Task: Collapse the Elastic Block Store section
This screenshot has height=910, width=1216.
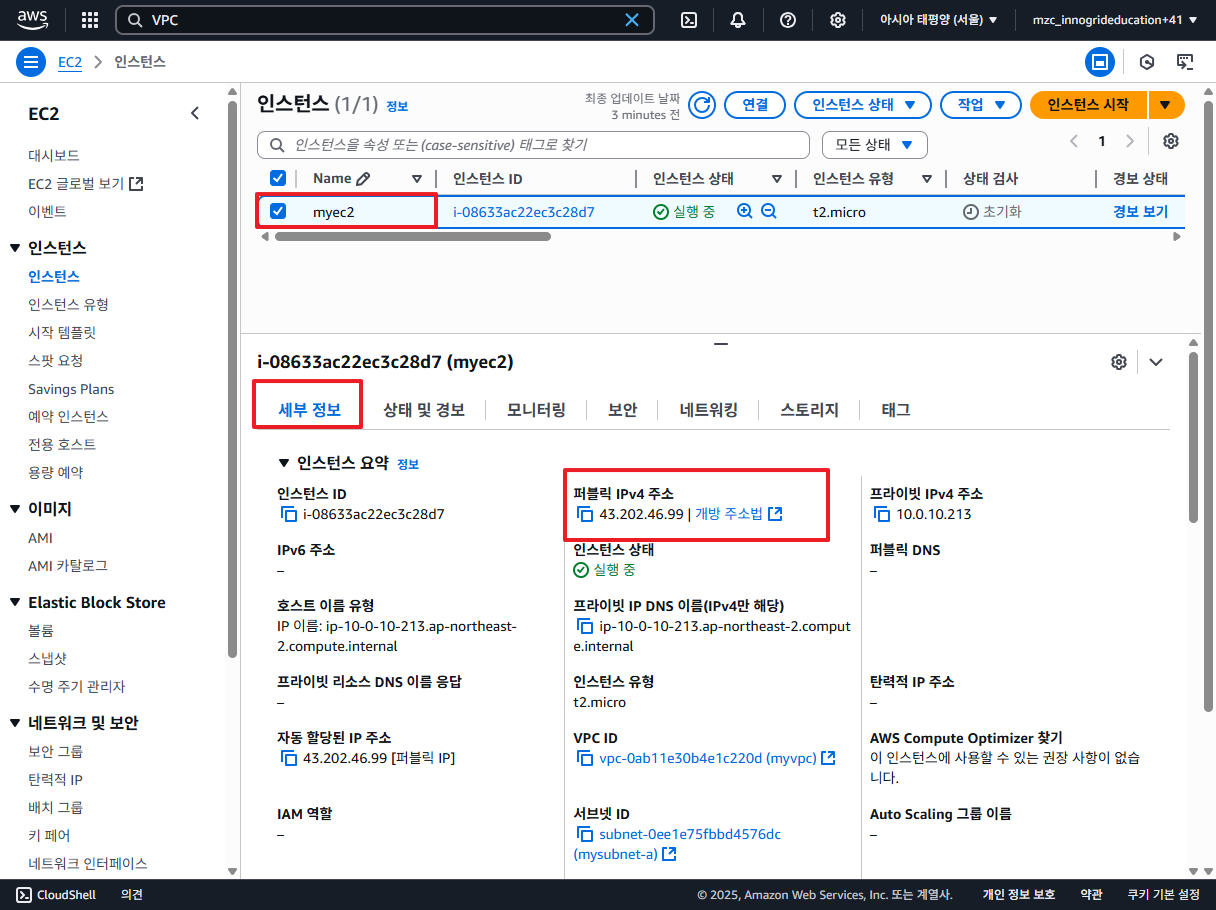Action: [15, 602]
